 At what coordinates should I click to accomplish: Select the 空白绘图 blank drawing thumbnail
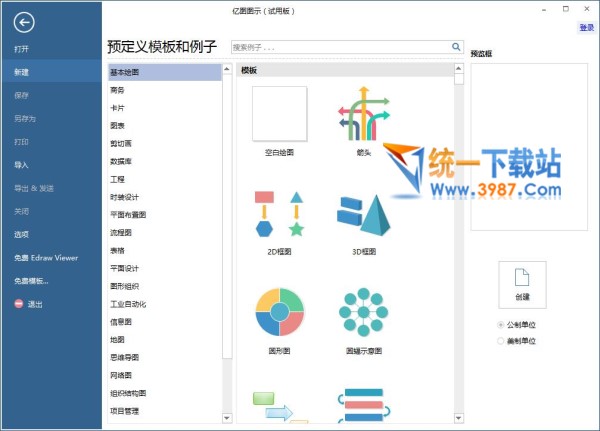(279, 114)
